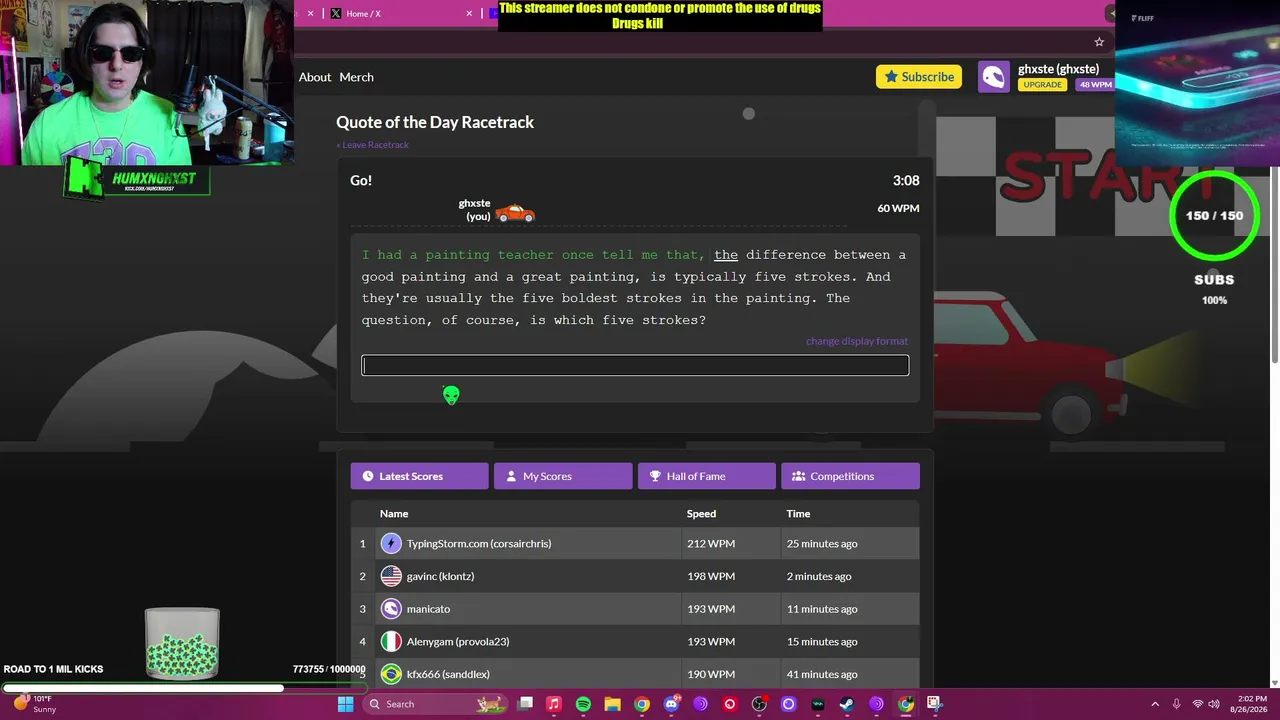
Task: Open the About page
Action: point(315,77)
